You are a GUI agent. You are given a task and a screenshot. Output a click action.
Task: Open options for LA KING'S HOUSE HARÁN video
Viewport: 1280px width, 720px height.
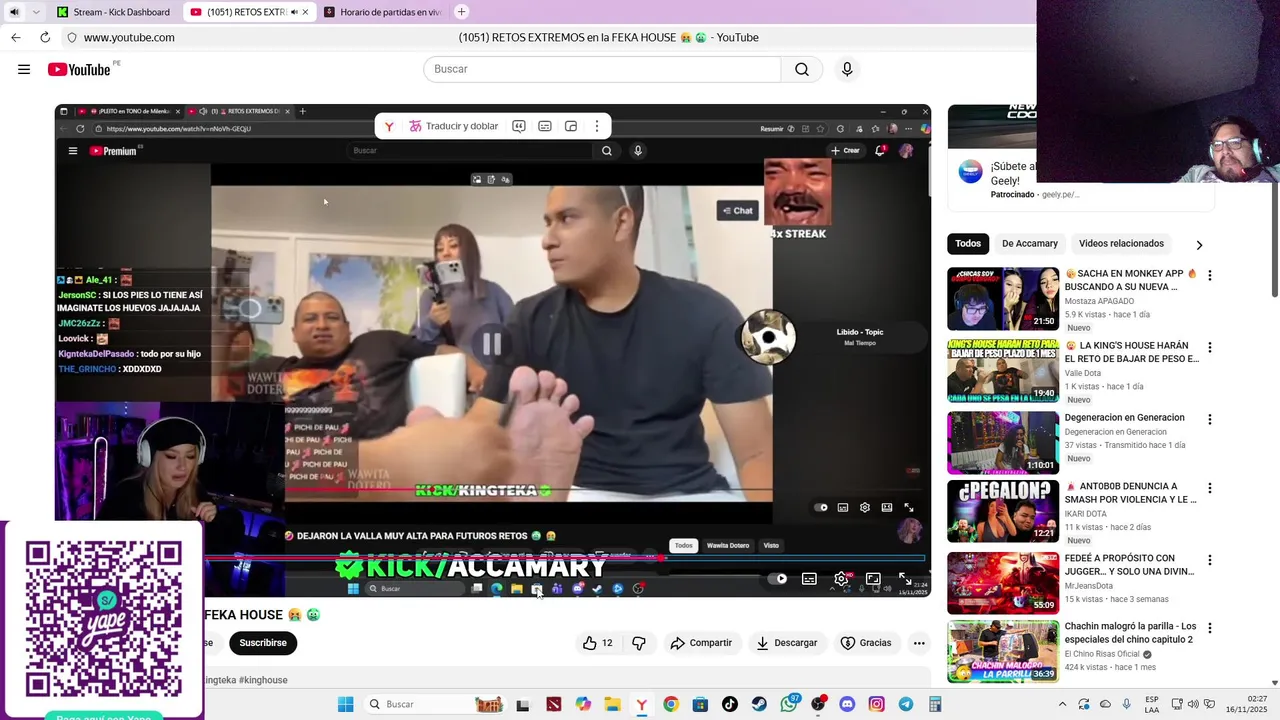click(x=1209, y=347)
